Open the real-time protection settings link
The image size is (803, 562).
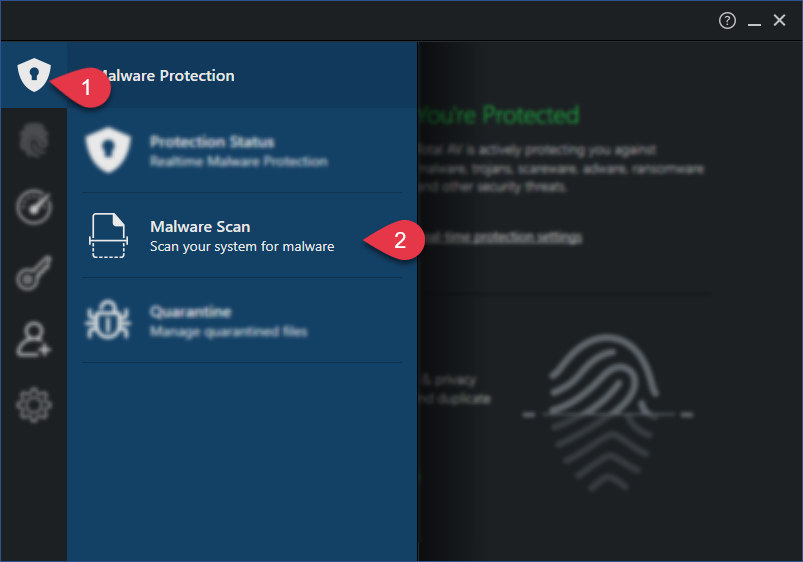click(x=502, y=237)
